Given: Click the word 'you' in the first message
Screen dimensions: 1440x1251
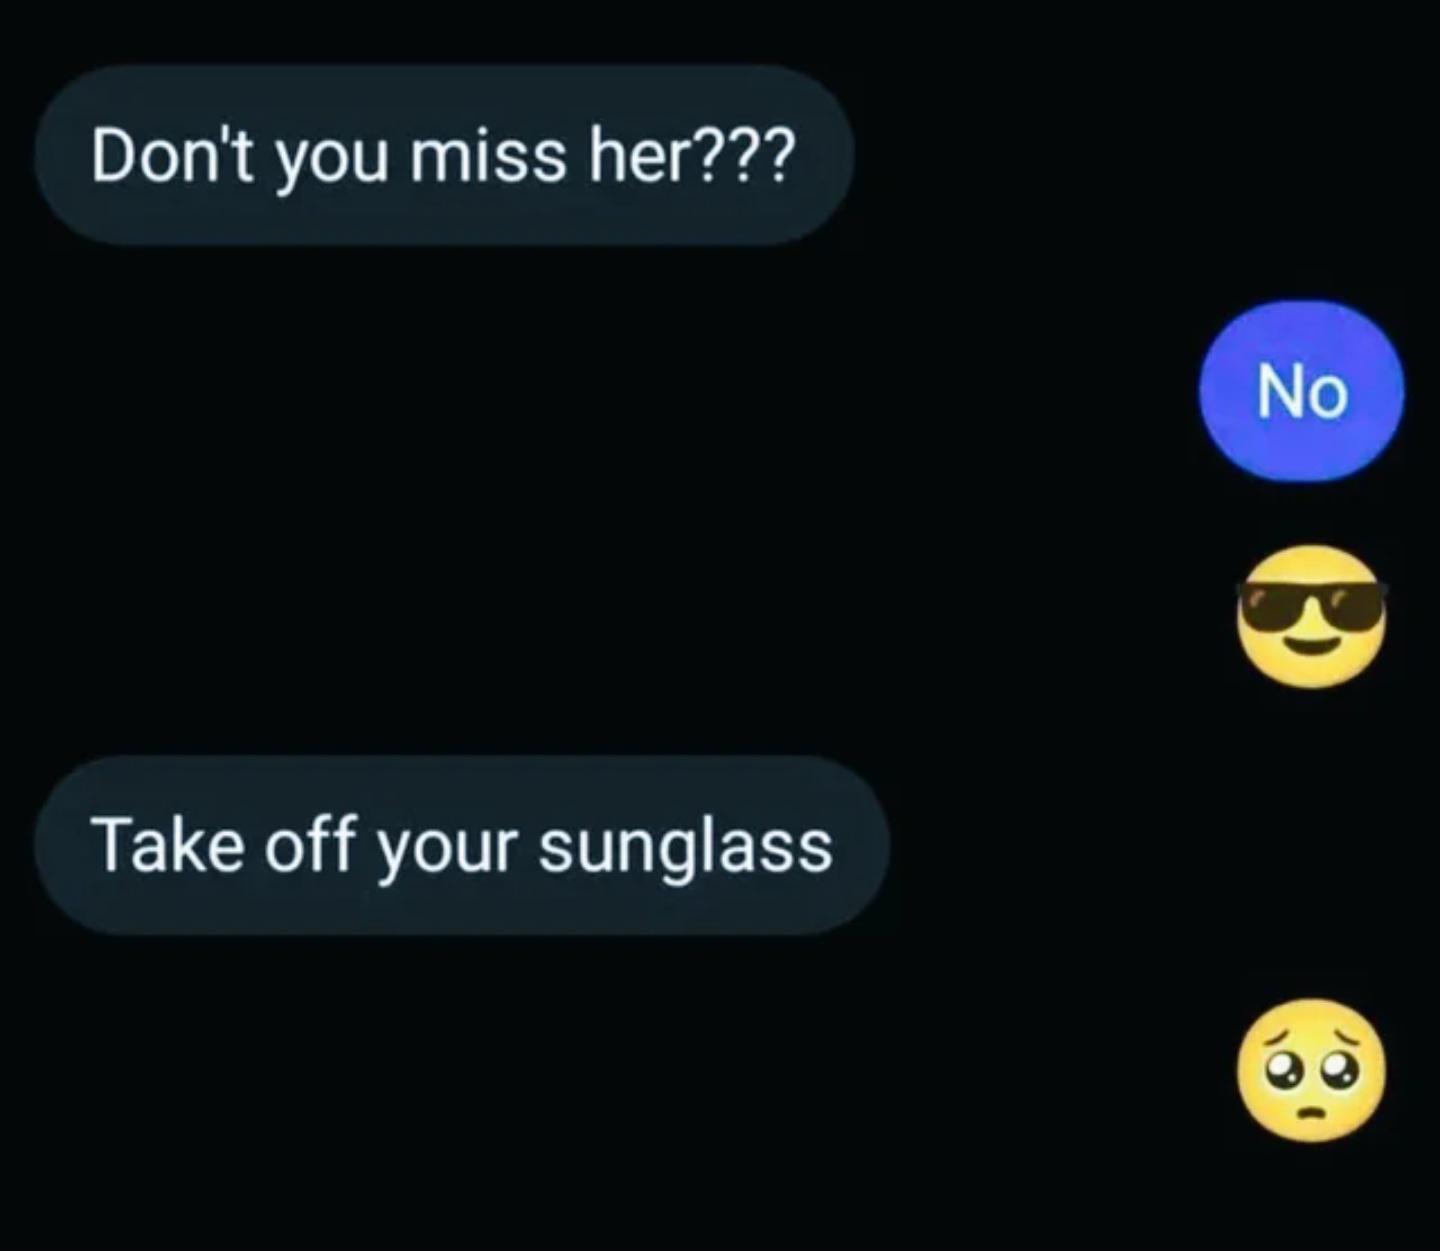Looking at the screenshot, I should point(331,162).
